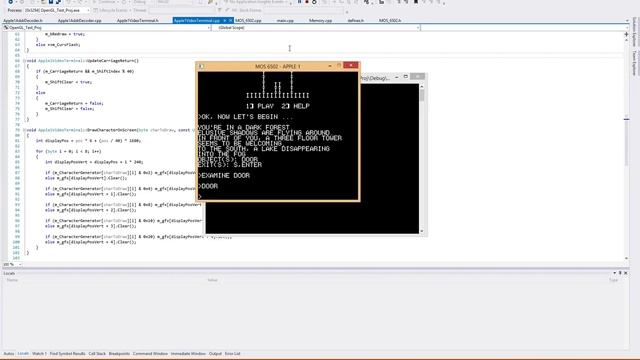Click the editor split-window plus icon
Viewport: 640px width, 360px height.
(627, 35)
